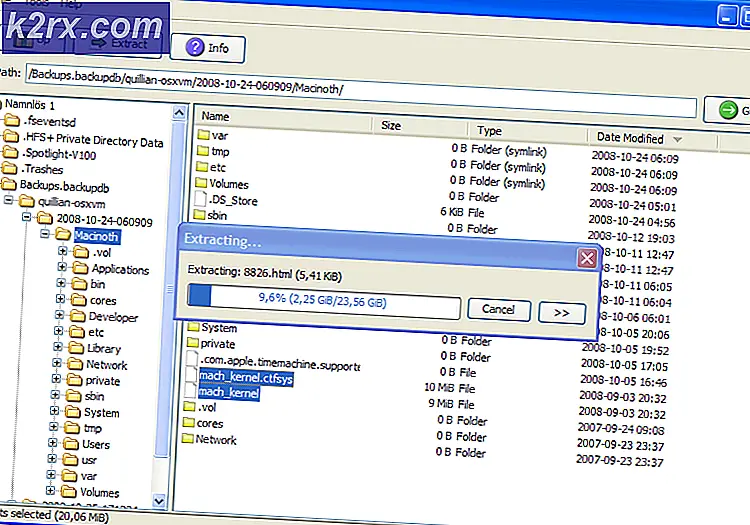Expand the cores tree node
Image resolution: width=750 pixels, height=525 pixels.
[x=60, y=299]
